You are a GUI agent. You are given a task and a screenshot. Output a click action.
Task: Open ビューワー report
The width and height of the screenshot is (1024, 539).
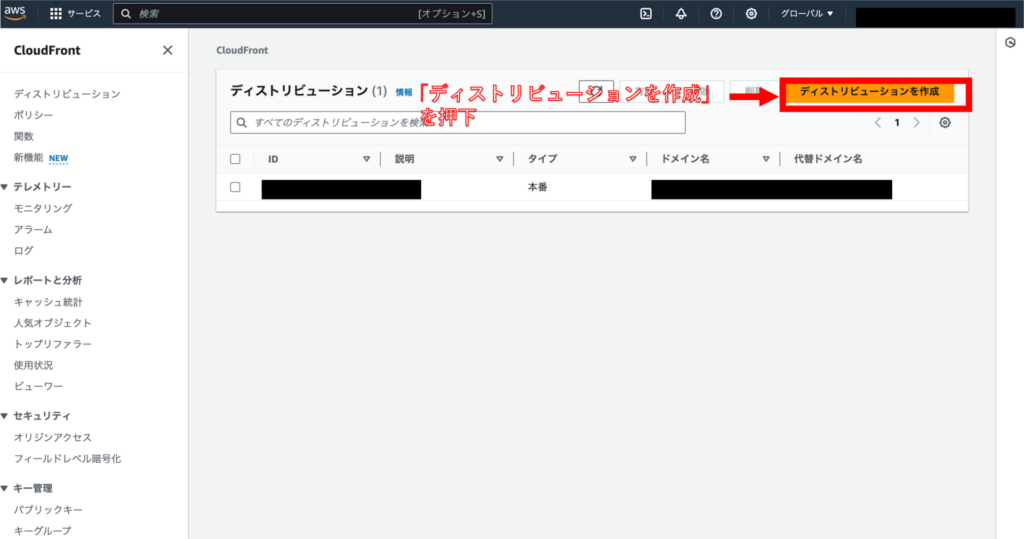pyautogui.click(x=39, y=386)
